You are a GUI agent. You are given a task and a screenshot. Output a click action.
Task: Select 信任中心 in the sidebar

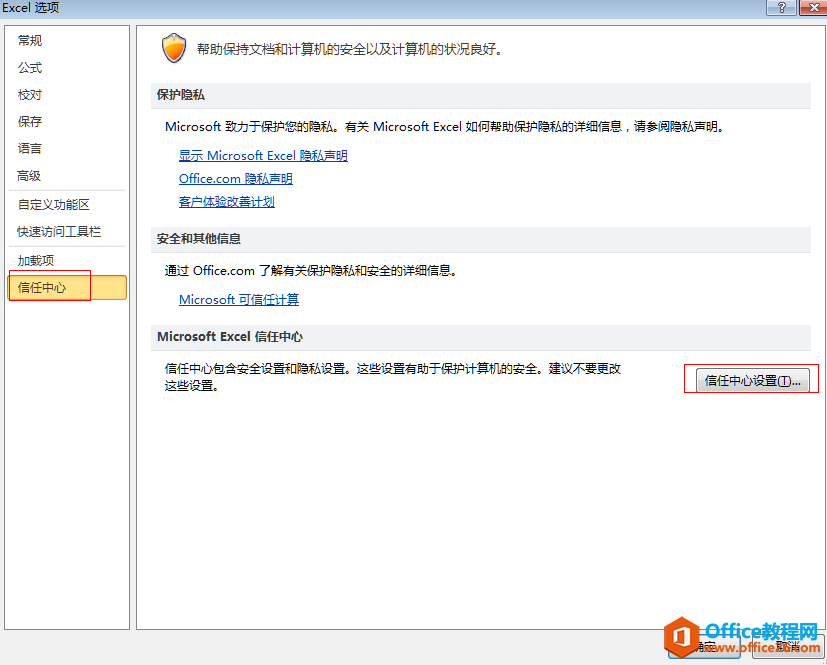(68, 287)
